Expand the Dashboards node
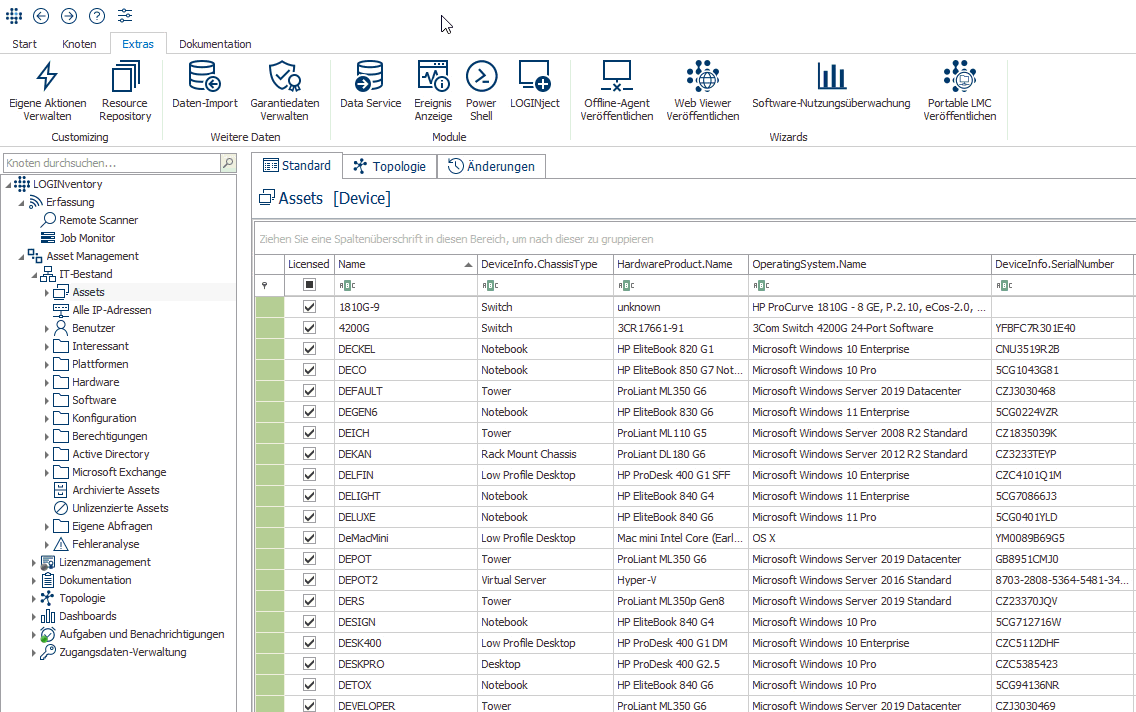The width and height of the screenshot is (1136, 712). pyautogui.click(x=34, y=616)
